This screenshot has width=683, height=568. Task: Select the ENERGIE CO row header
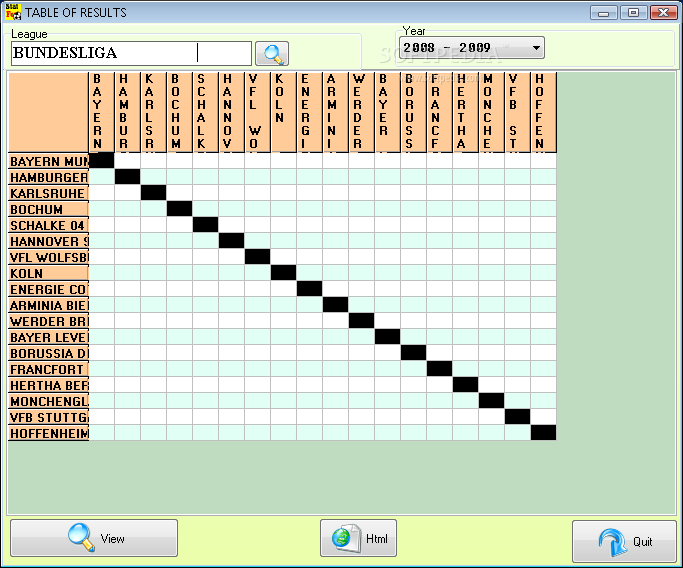[x=48, y=289]
